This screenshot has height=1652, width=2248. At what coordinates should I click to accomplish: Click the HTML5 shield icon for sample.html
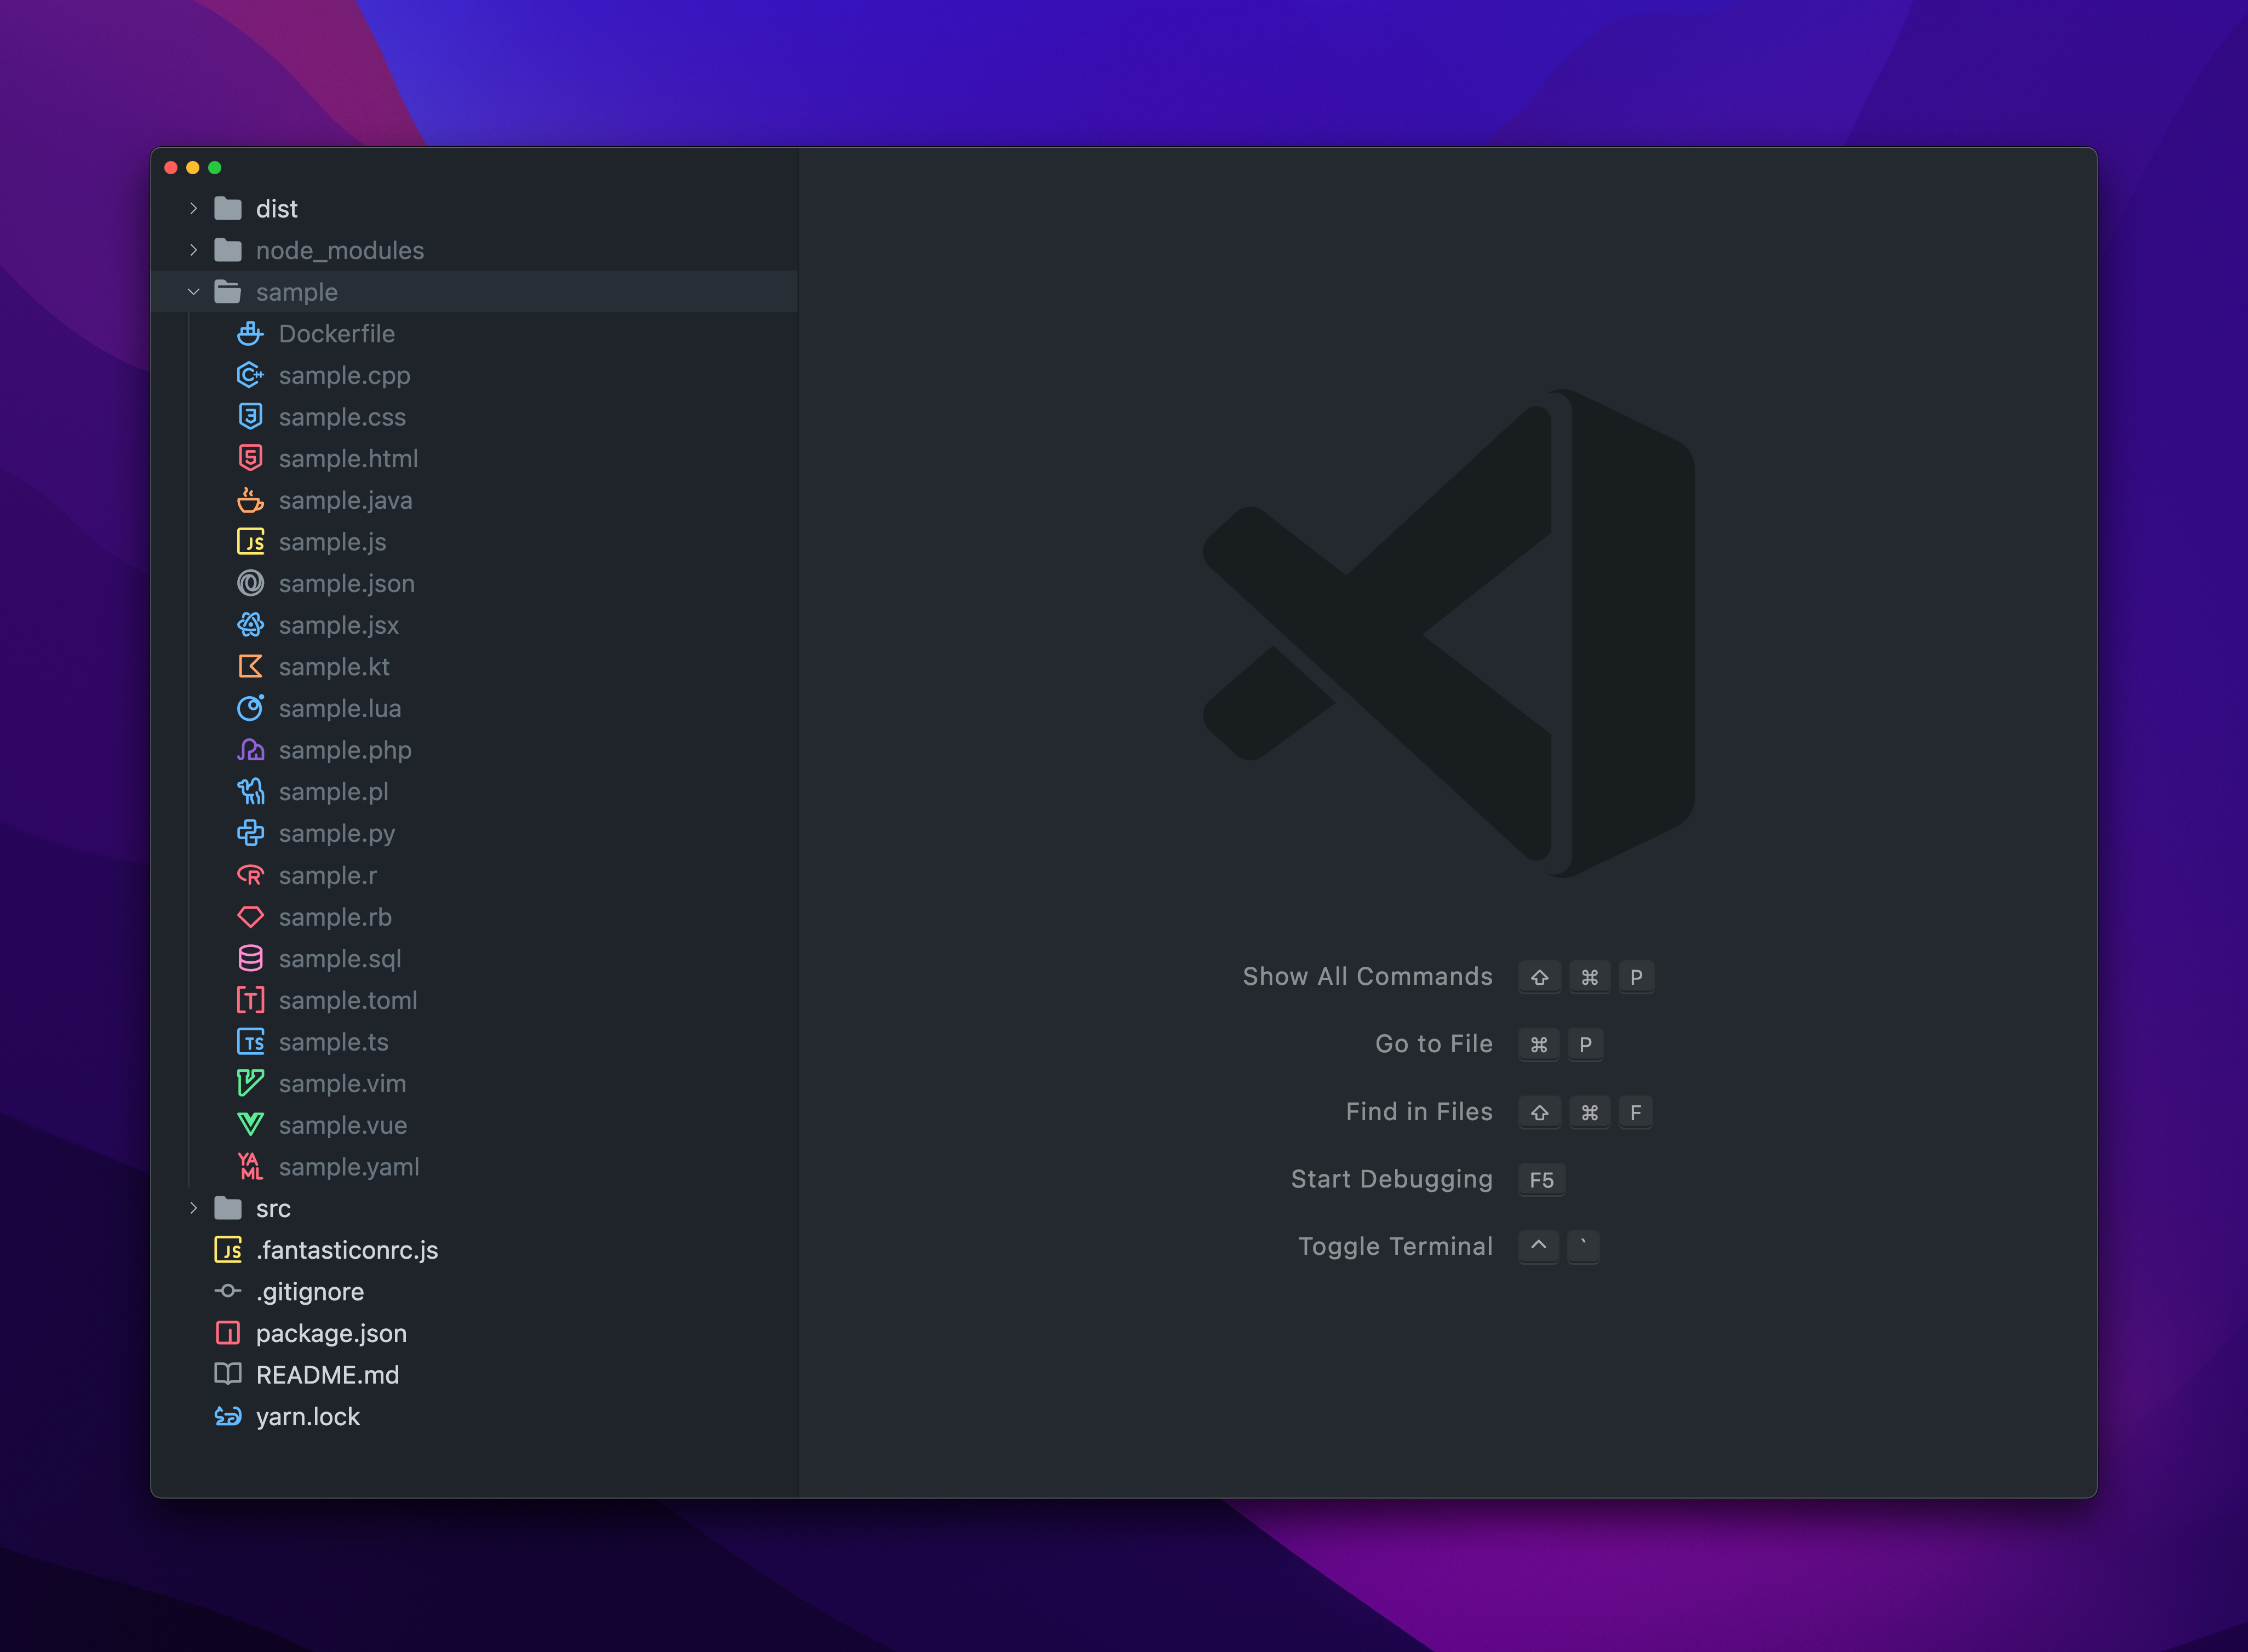pyautogui.click(x=250, y=458)
